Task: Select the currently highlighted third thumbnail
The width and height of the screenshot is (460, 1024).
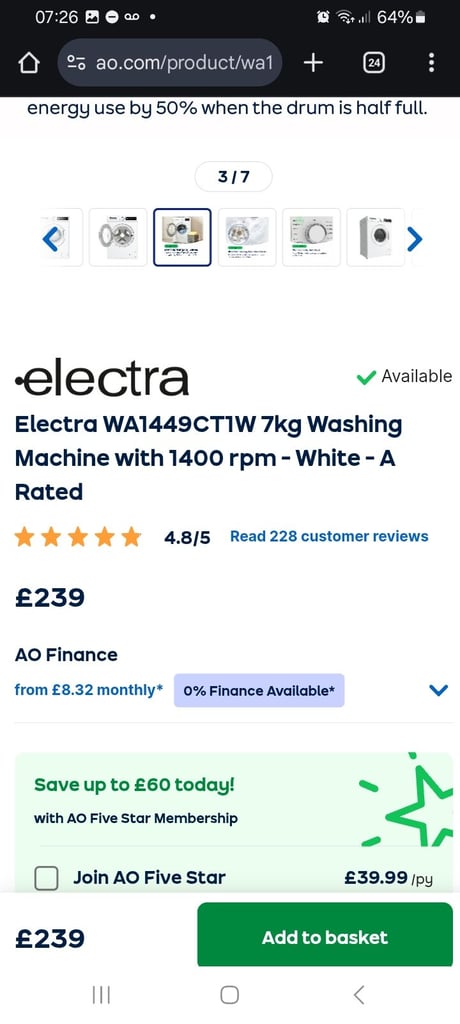Action: click(x=182, y=237)
